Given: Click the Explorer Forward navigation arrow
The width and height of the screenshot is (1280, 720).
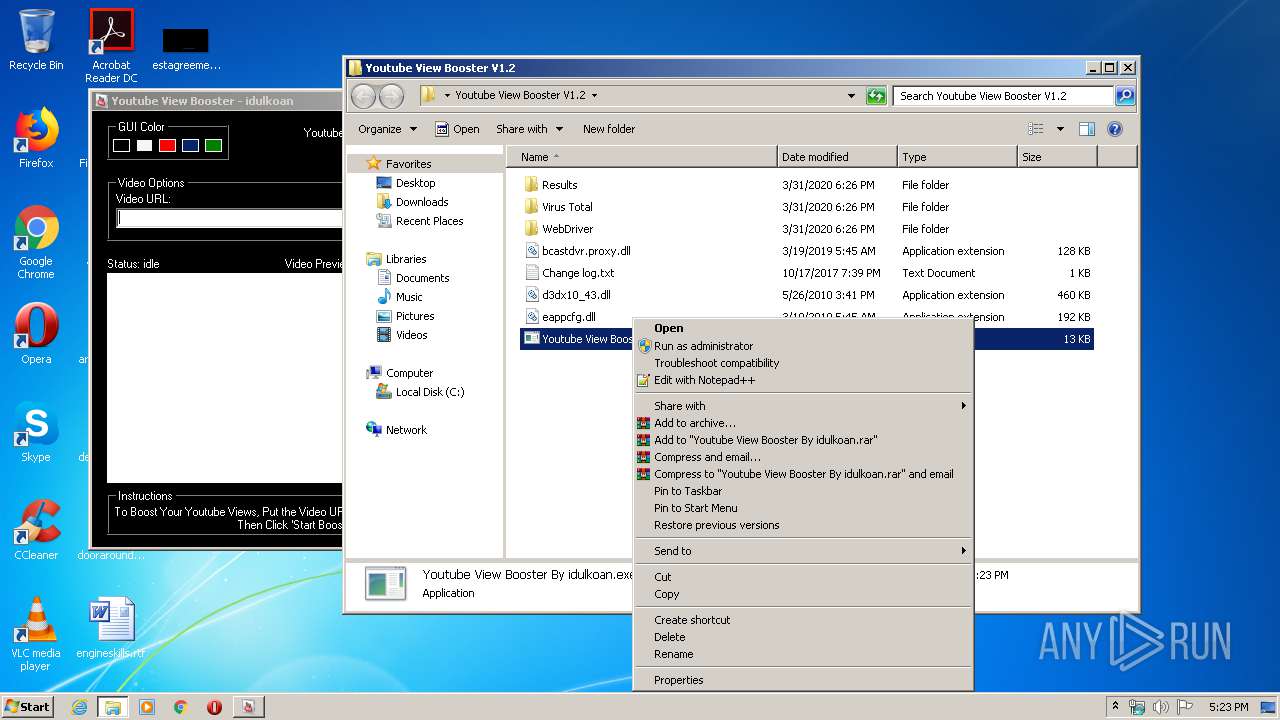Looking at the screenshot, I should pyautogui.click(x=392, y=96).
